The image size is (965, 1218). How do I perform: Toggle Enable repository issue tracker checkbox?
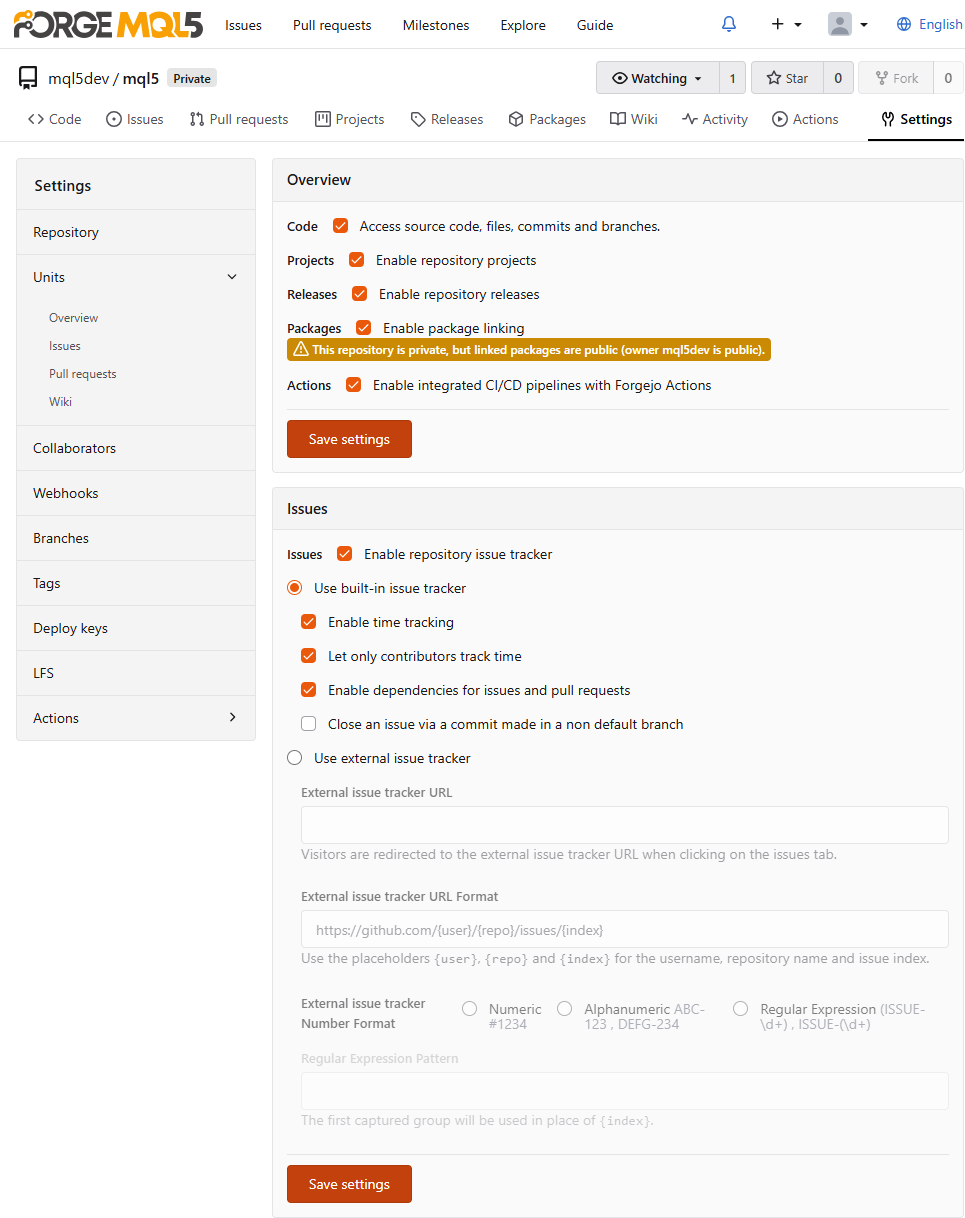coord(345,554)
